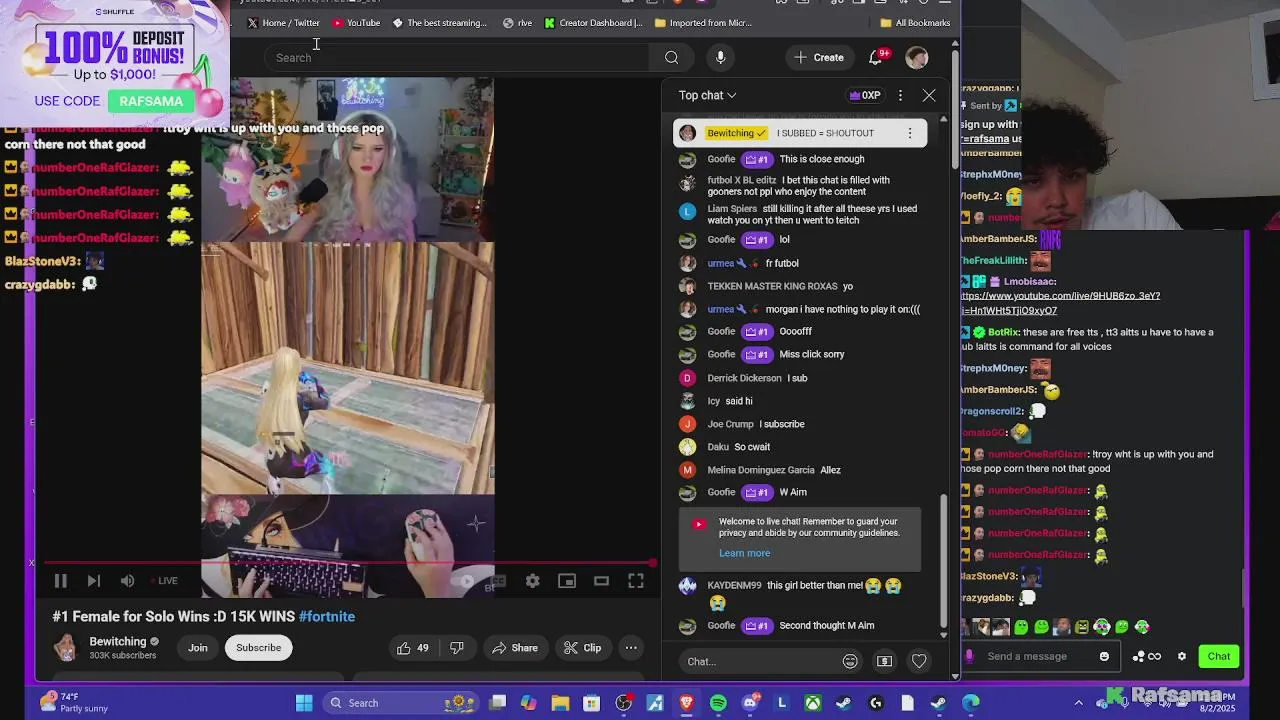Like the video with 49 likes
This screenshot has height=720, width=1280.
(x=413, y=648)
